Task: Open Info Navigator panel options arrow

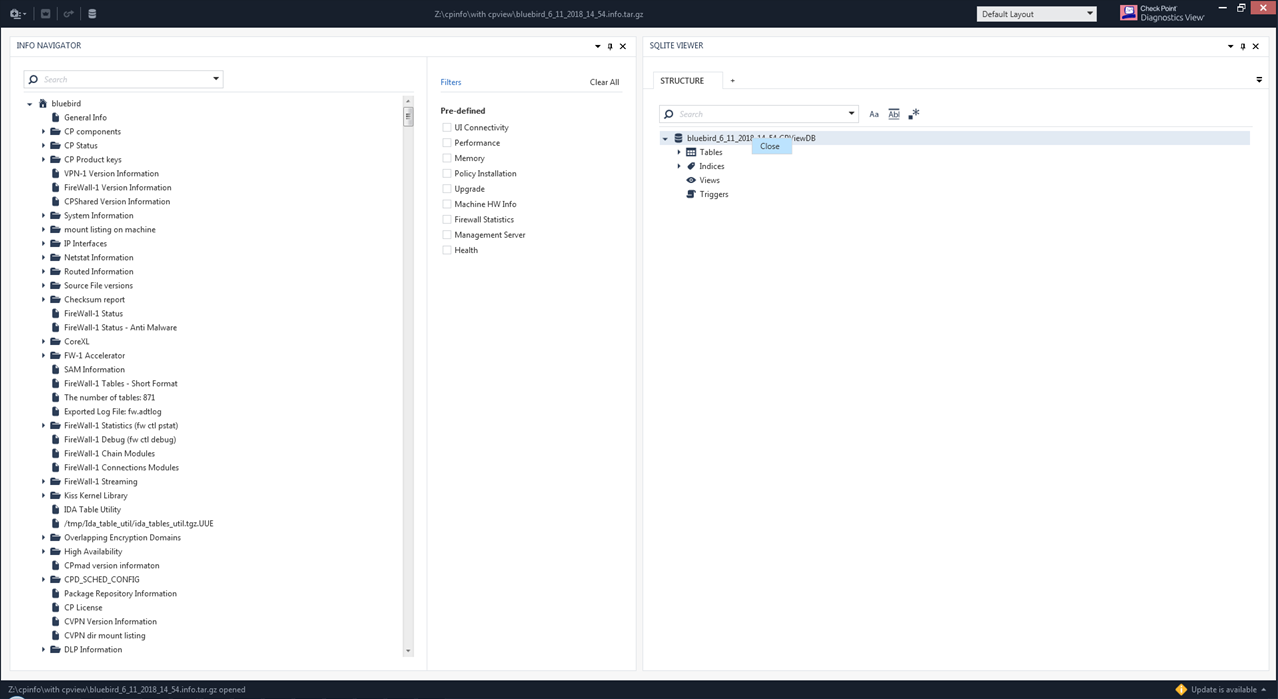Action: point(598,46)
